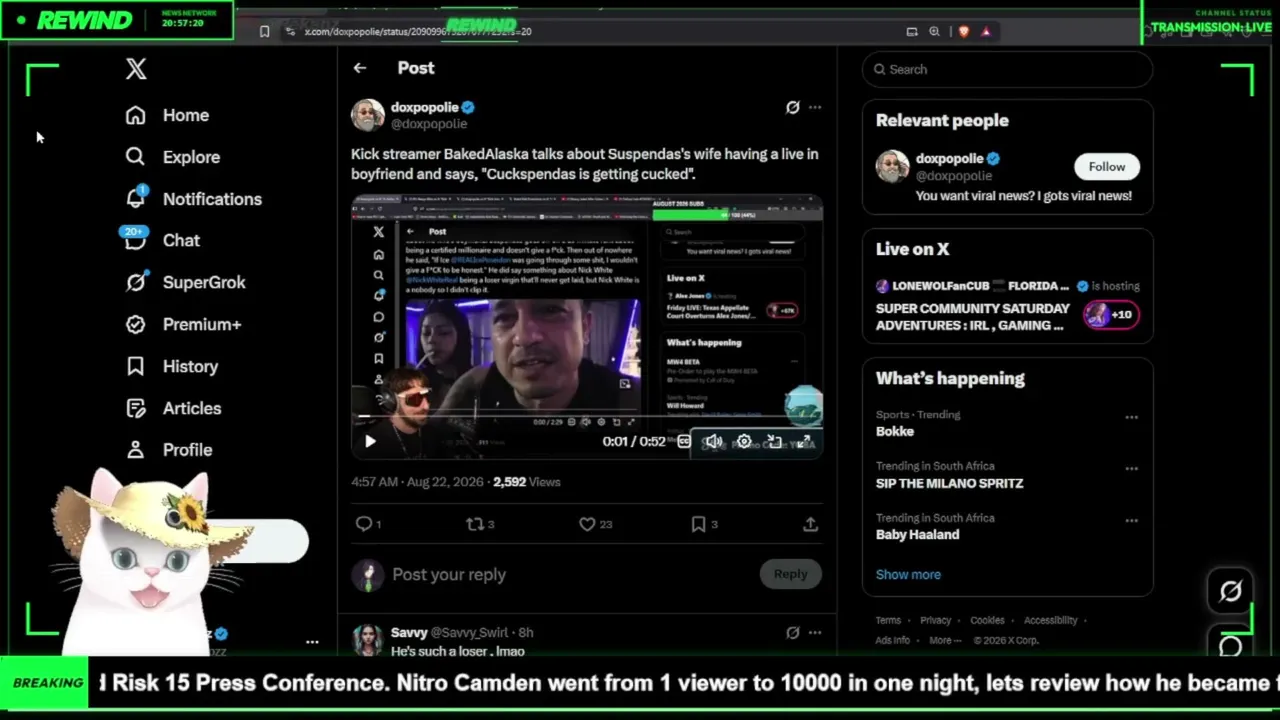Open Notifications from the sidebar
Viewport: 1280px width, 720px height.
pyautogui.click(x=193, y=199)
